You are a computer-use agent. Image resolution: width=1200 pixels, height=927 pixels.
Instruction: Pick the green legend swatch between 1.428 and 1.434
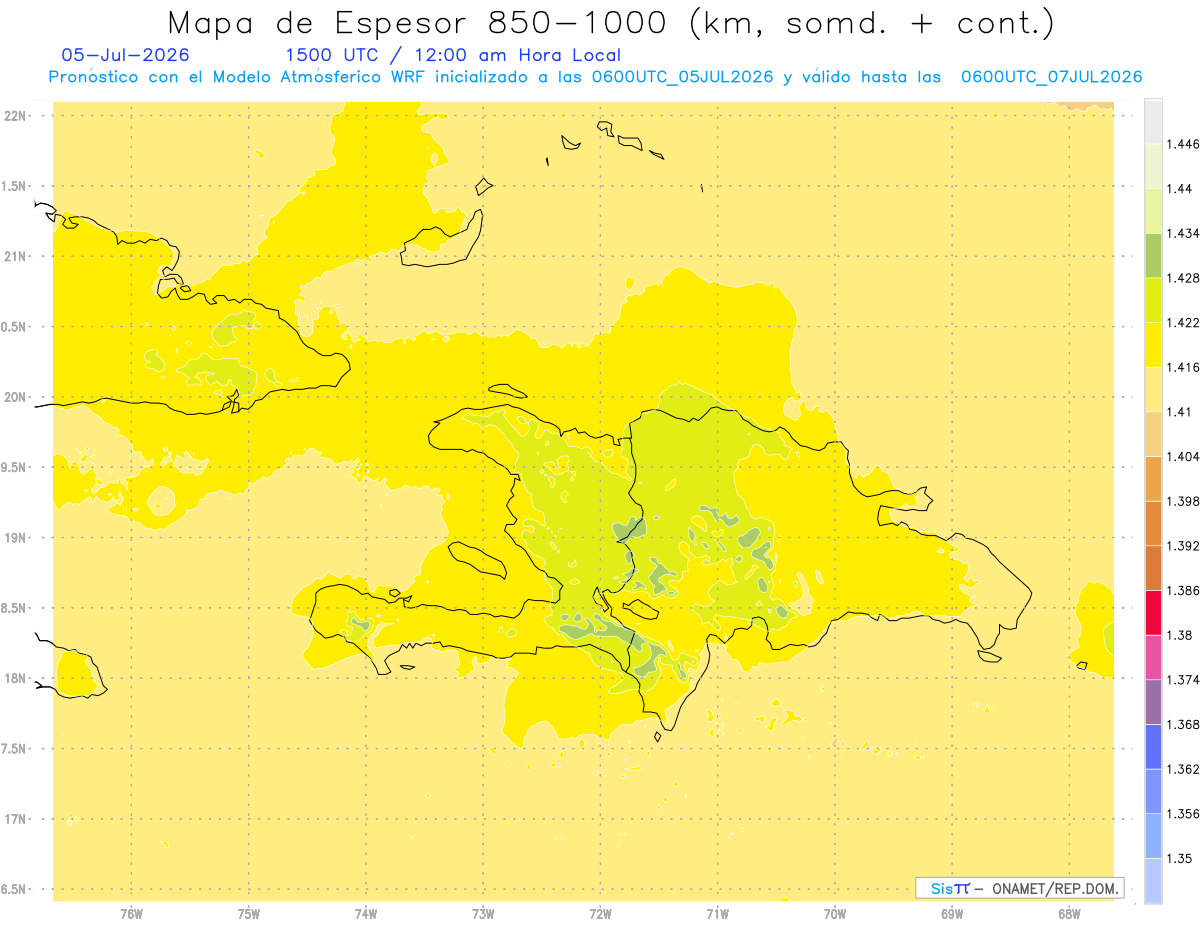click(1153, 255)
